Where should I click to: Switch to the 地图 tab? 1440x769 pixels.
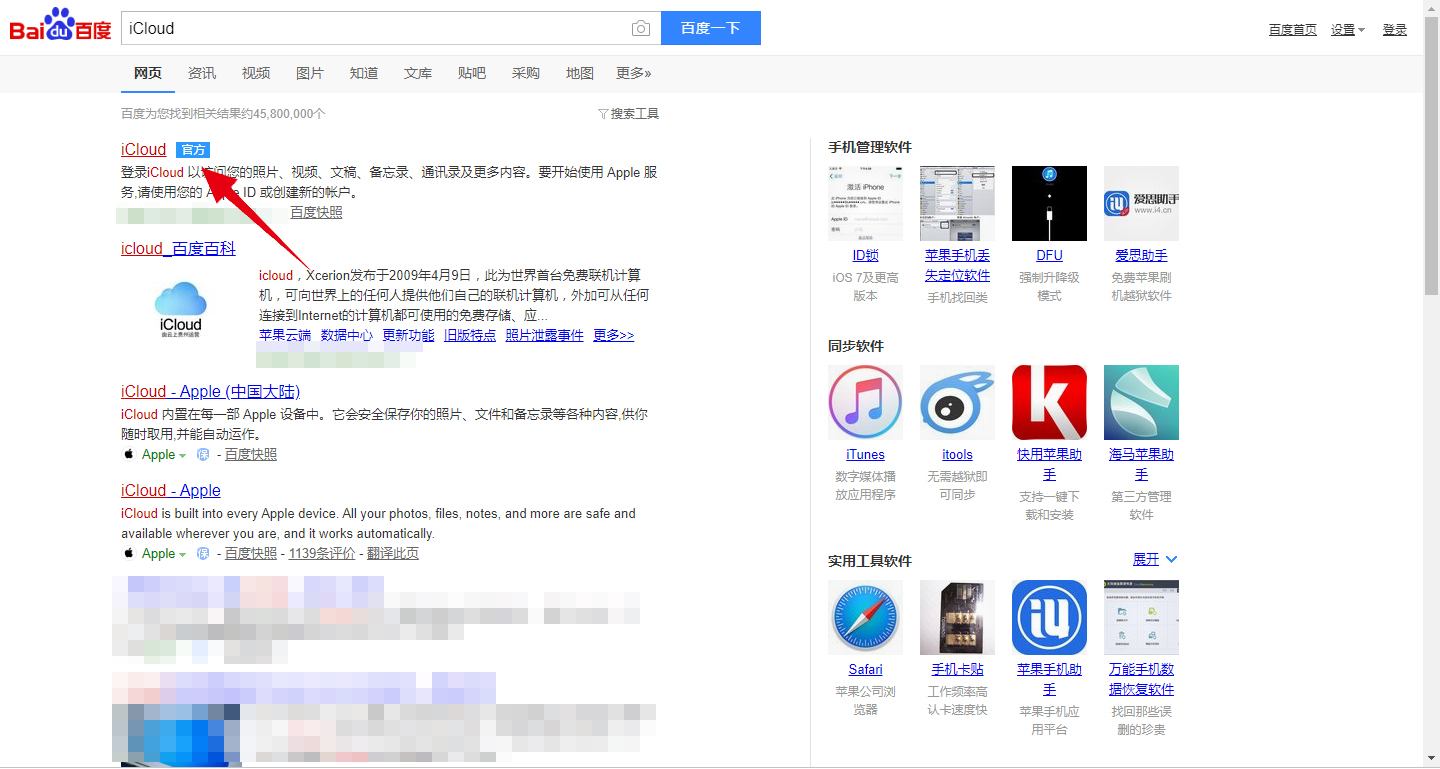click(580, 73)
